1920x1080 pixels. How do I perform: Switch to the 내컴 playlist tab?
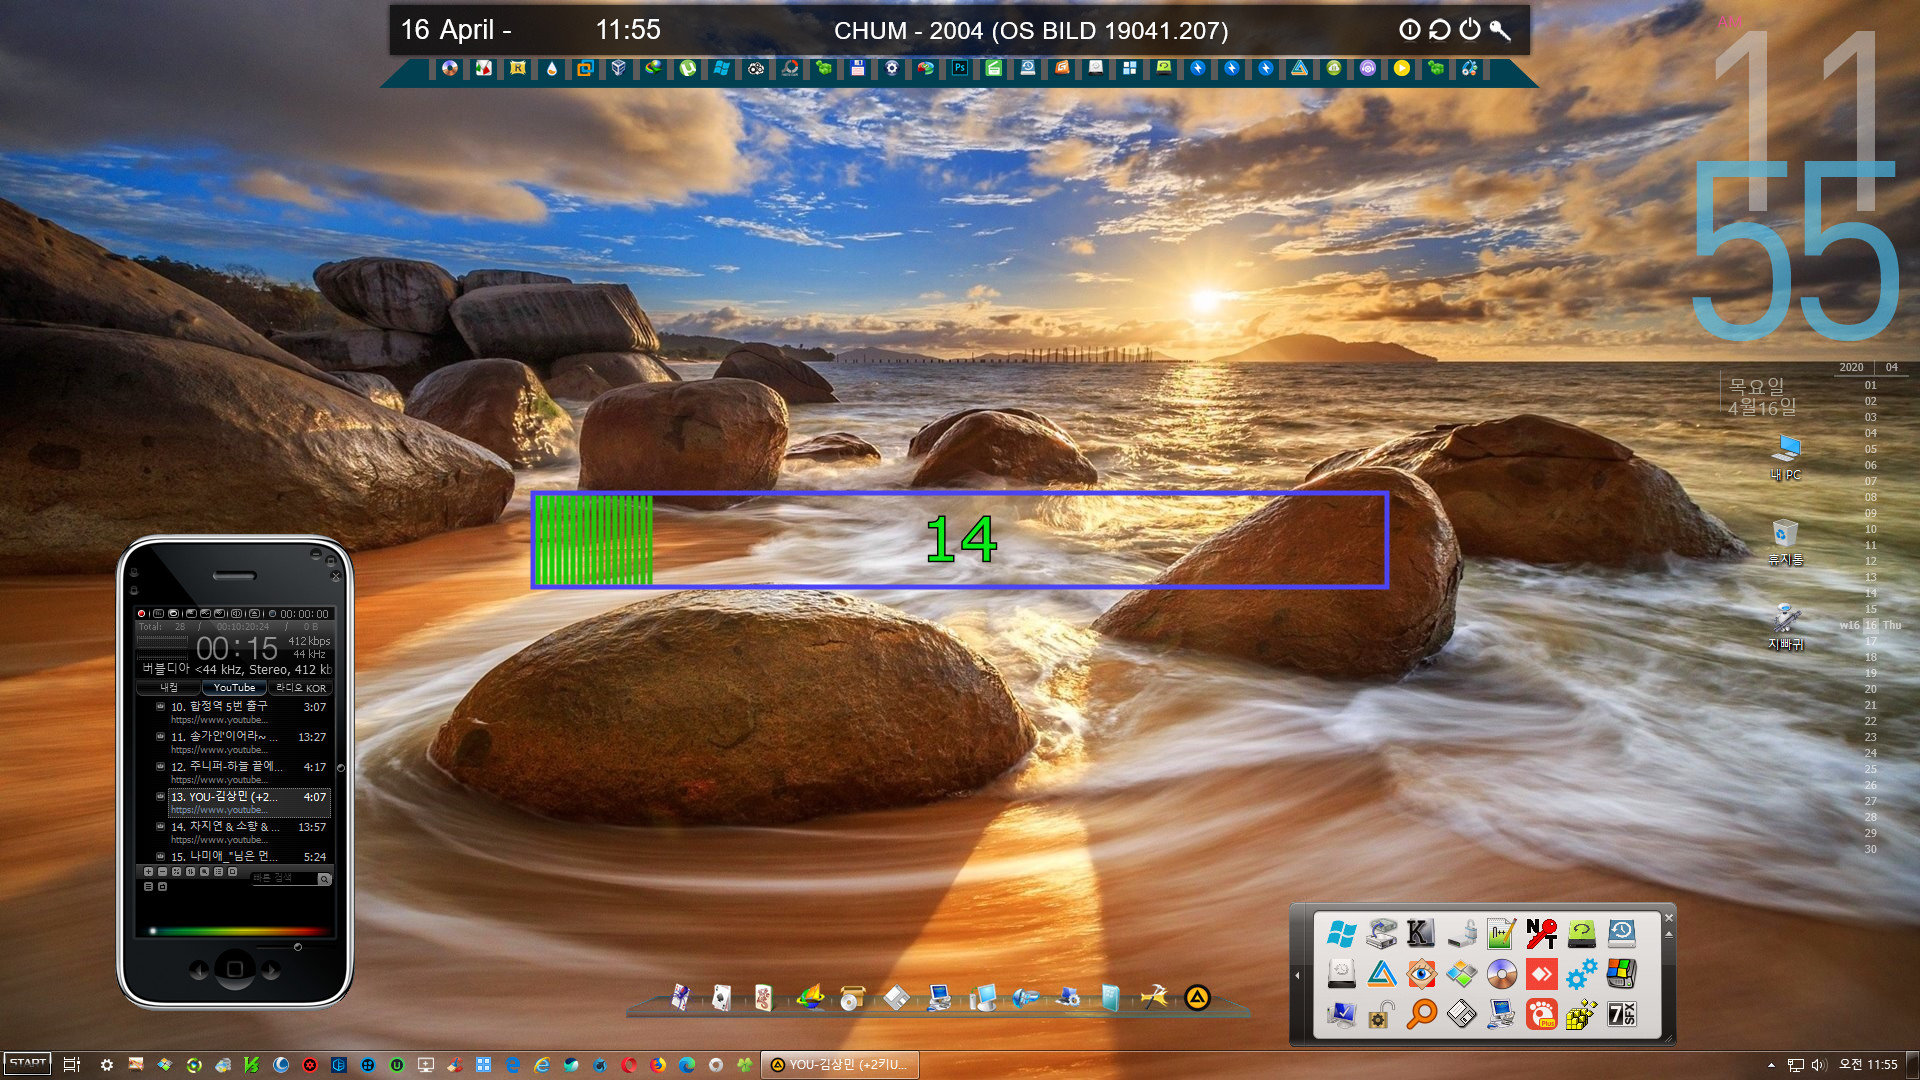[x=169, y=688]
